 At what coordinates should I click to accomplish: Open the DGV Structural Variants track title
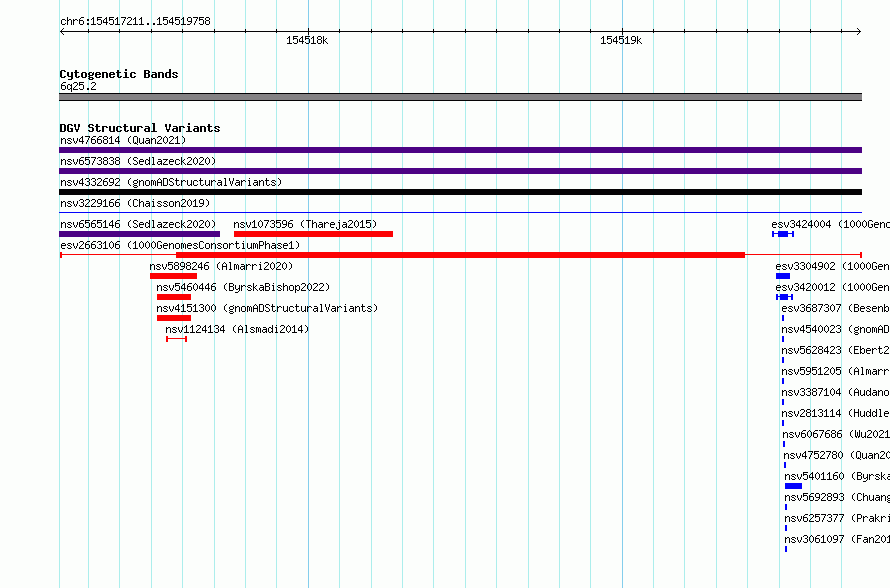tap(140, 128)
